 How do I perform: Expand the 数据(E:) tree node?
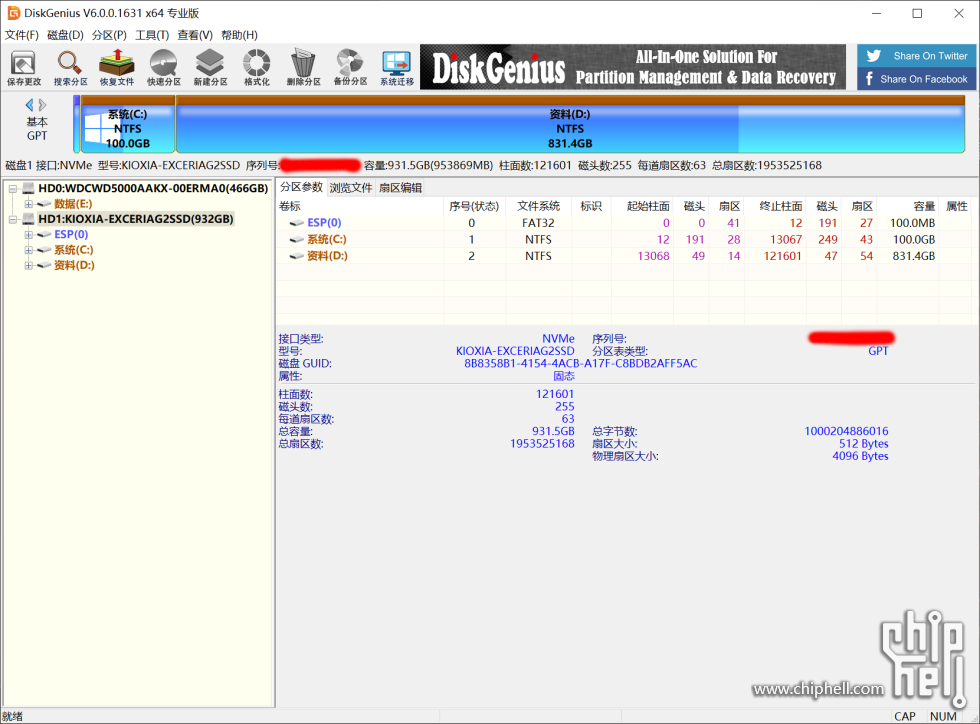29,204
